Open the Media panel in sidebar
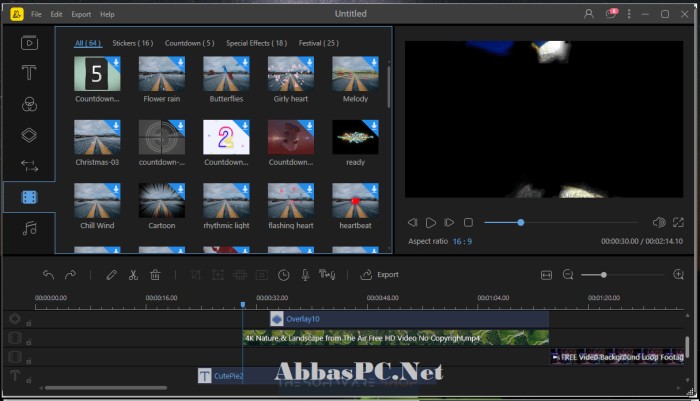 click(x=29, y=43)
